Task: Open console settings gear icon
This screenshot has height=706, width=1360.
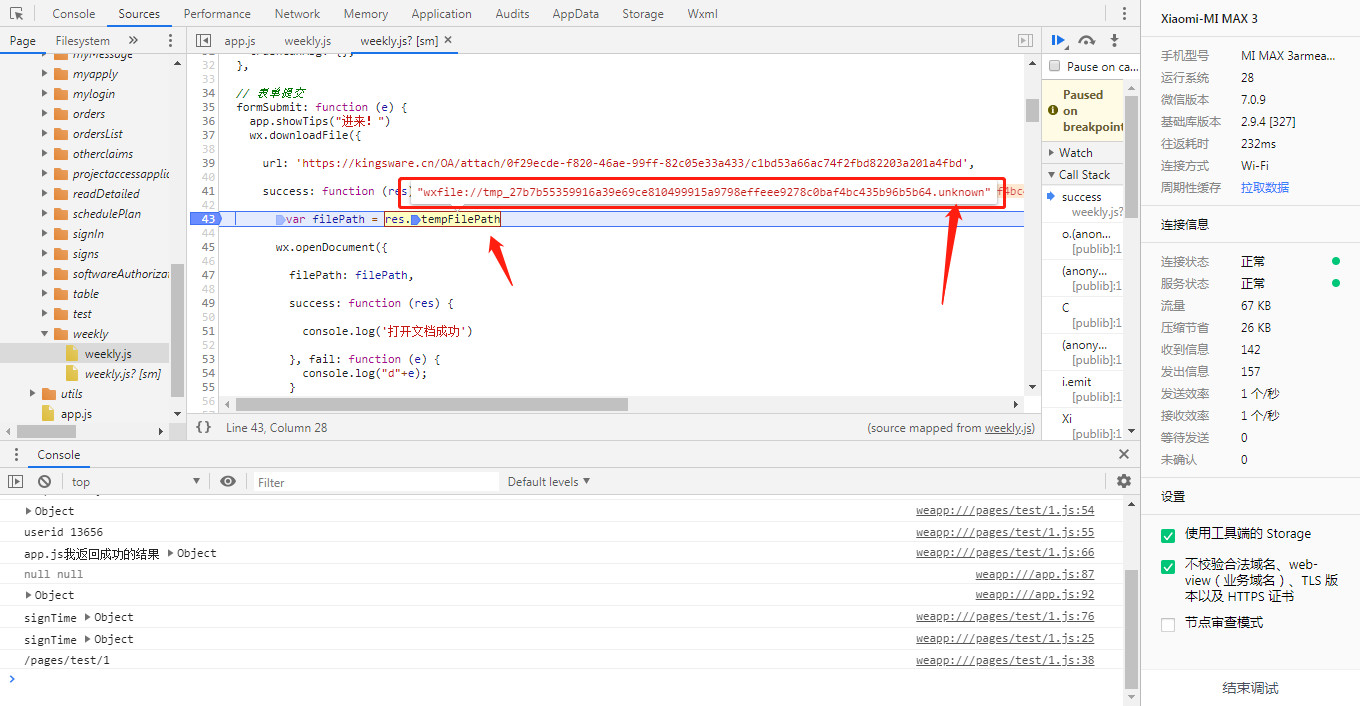Action: coord(1124,481)
